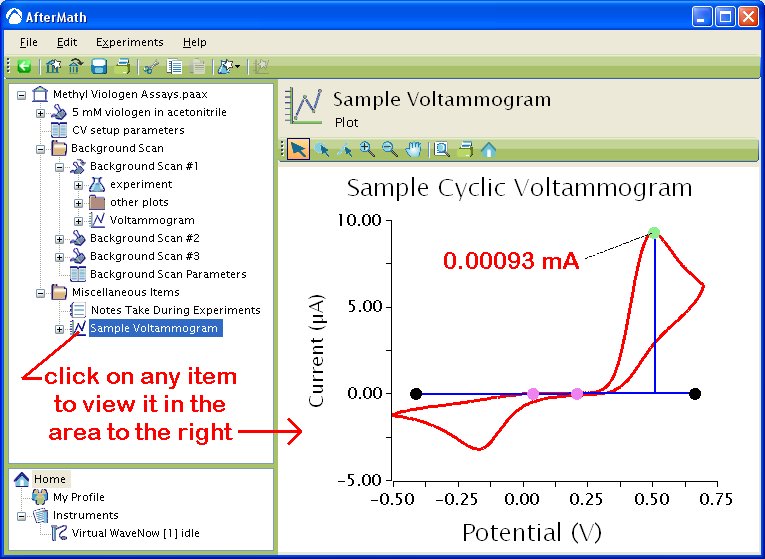The width and height of the screenshot is (765, 559).
Task: Collapse the Background Scan folder
Action: [x=40, y=149]
